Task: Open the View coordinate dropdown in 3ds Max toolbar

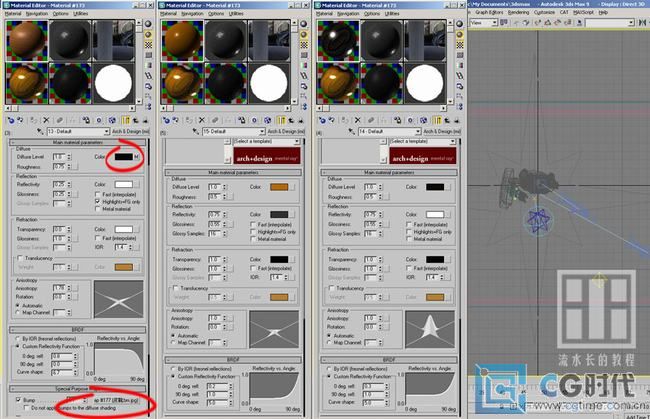Action: point(494,23)
